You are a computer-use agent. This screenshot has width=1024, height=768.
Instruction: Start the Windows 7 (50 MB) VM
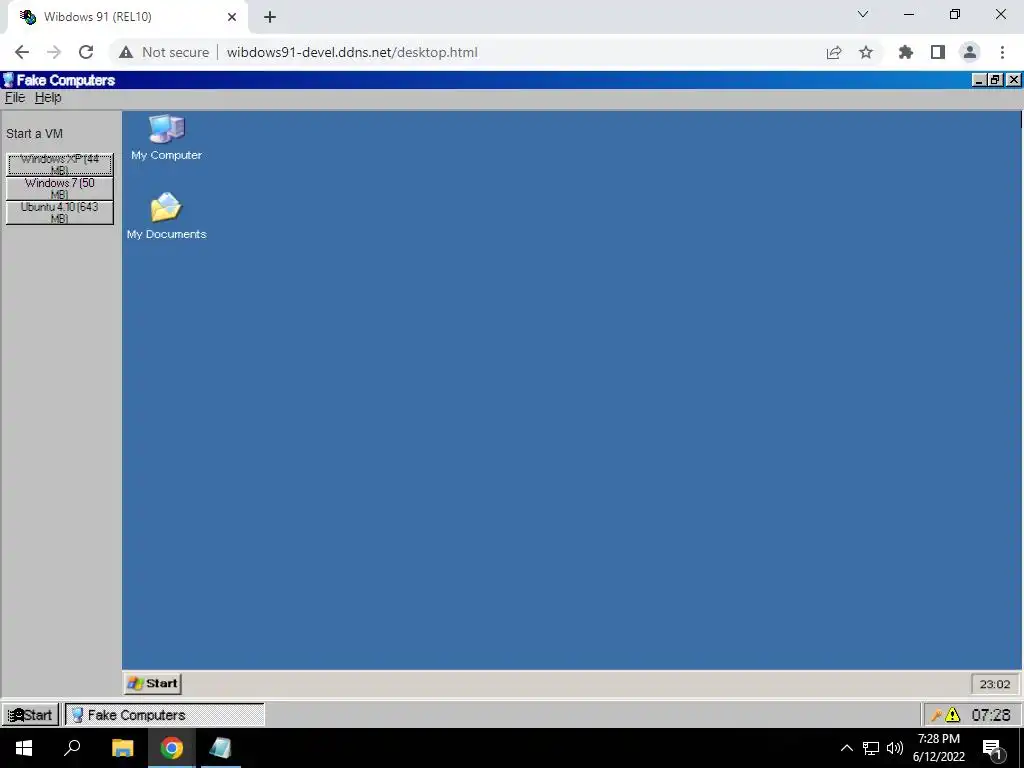pos(59,189)
